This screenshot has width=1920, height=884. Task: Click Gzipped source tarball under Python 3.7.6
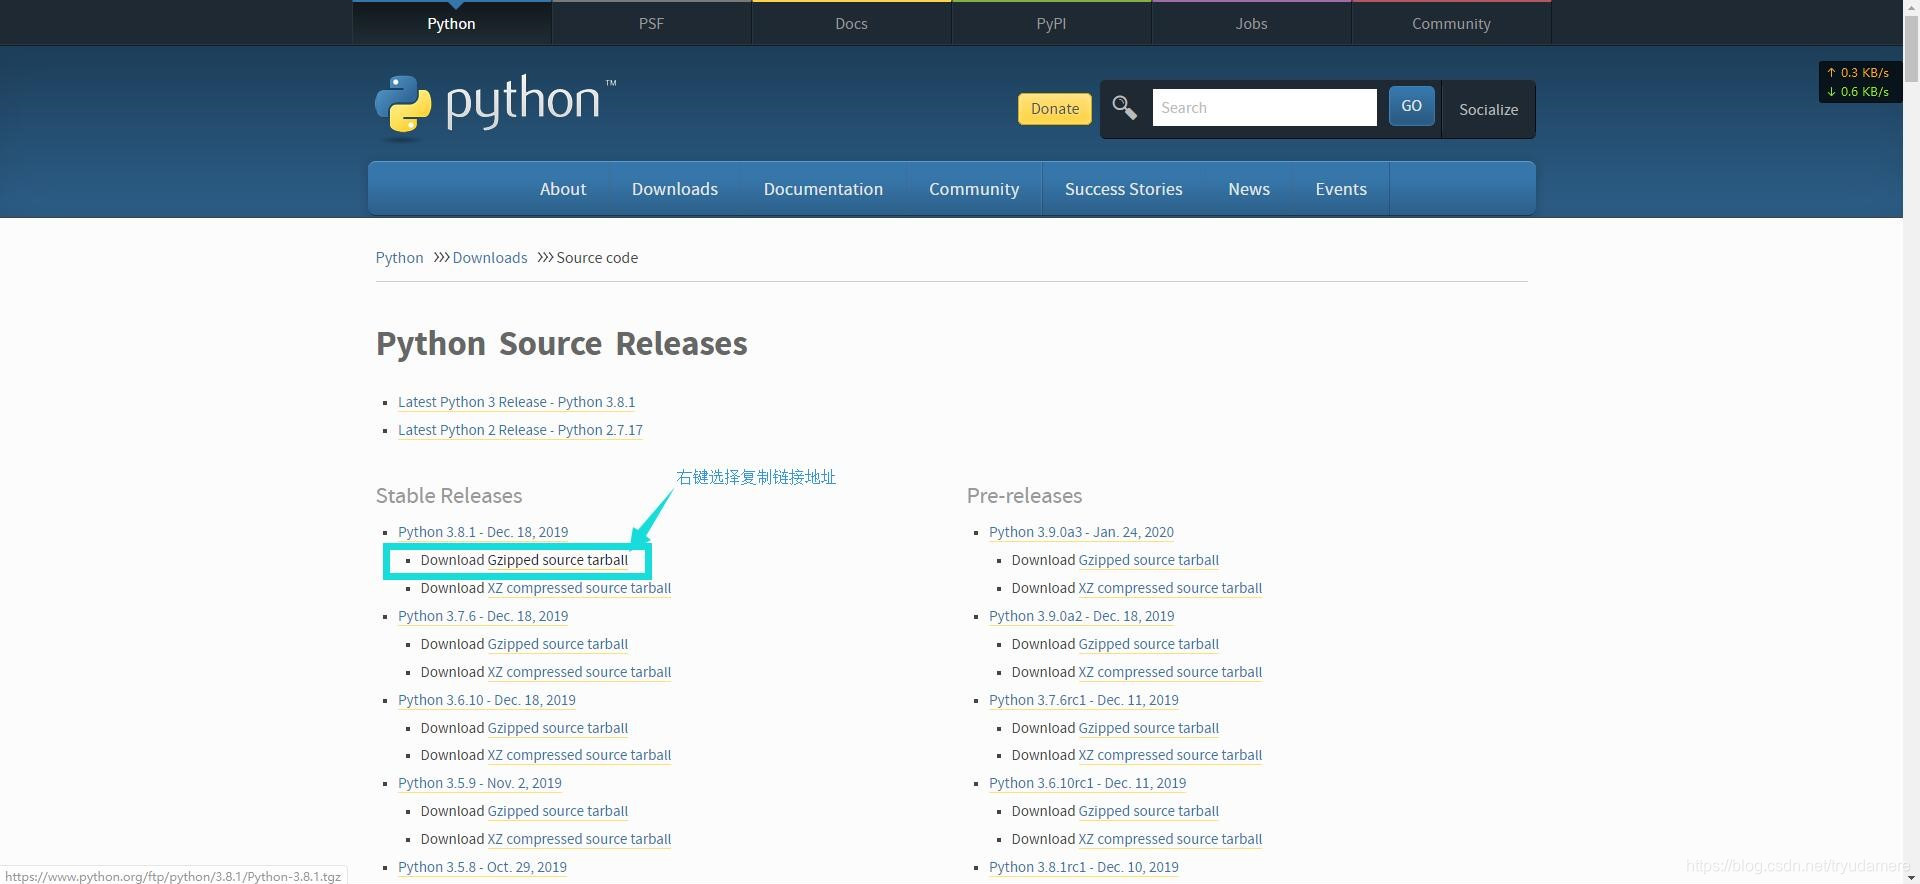[557, 644]
